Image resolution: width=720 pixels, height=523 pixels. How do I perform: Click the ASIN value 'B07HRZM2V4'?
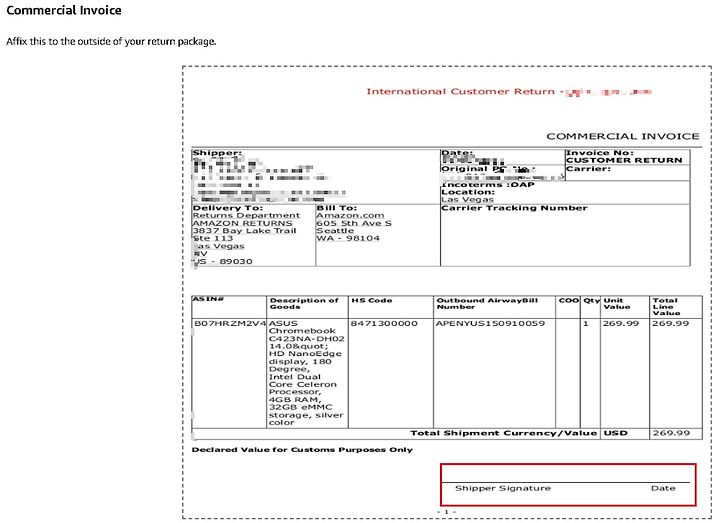coord(230,323)
